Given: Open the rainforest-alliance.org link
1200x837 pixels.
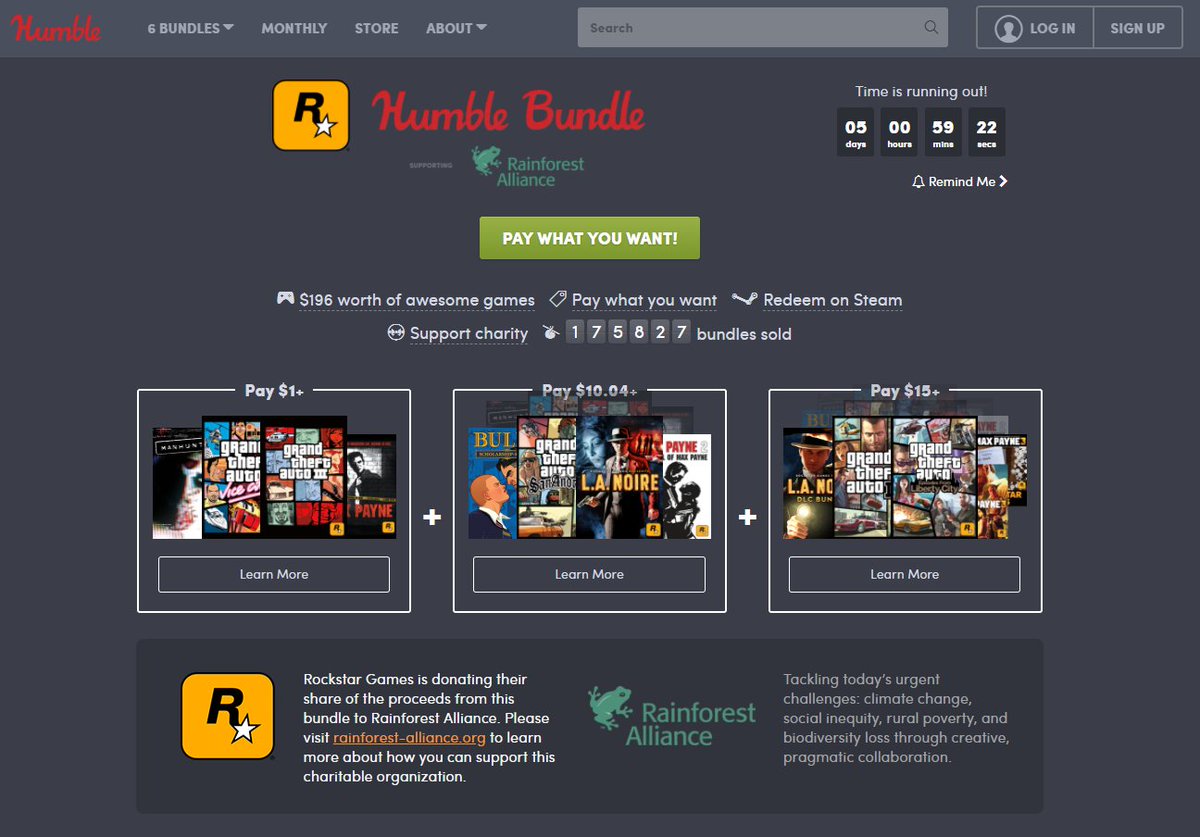Looking at the screenshot, I should [x=409, y=738].
